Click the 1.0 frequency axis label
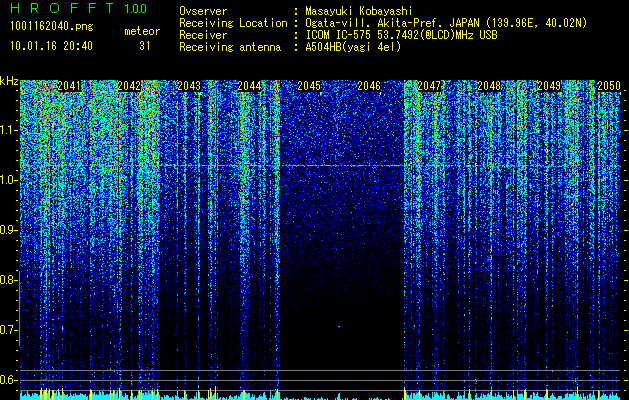The height and width of the screenshot is (400, 629). [8, 181]
